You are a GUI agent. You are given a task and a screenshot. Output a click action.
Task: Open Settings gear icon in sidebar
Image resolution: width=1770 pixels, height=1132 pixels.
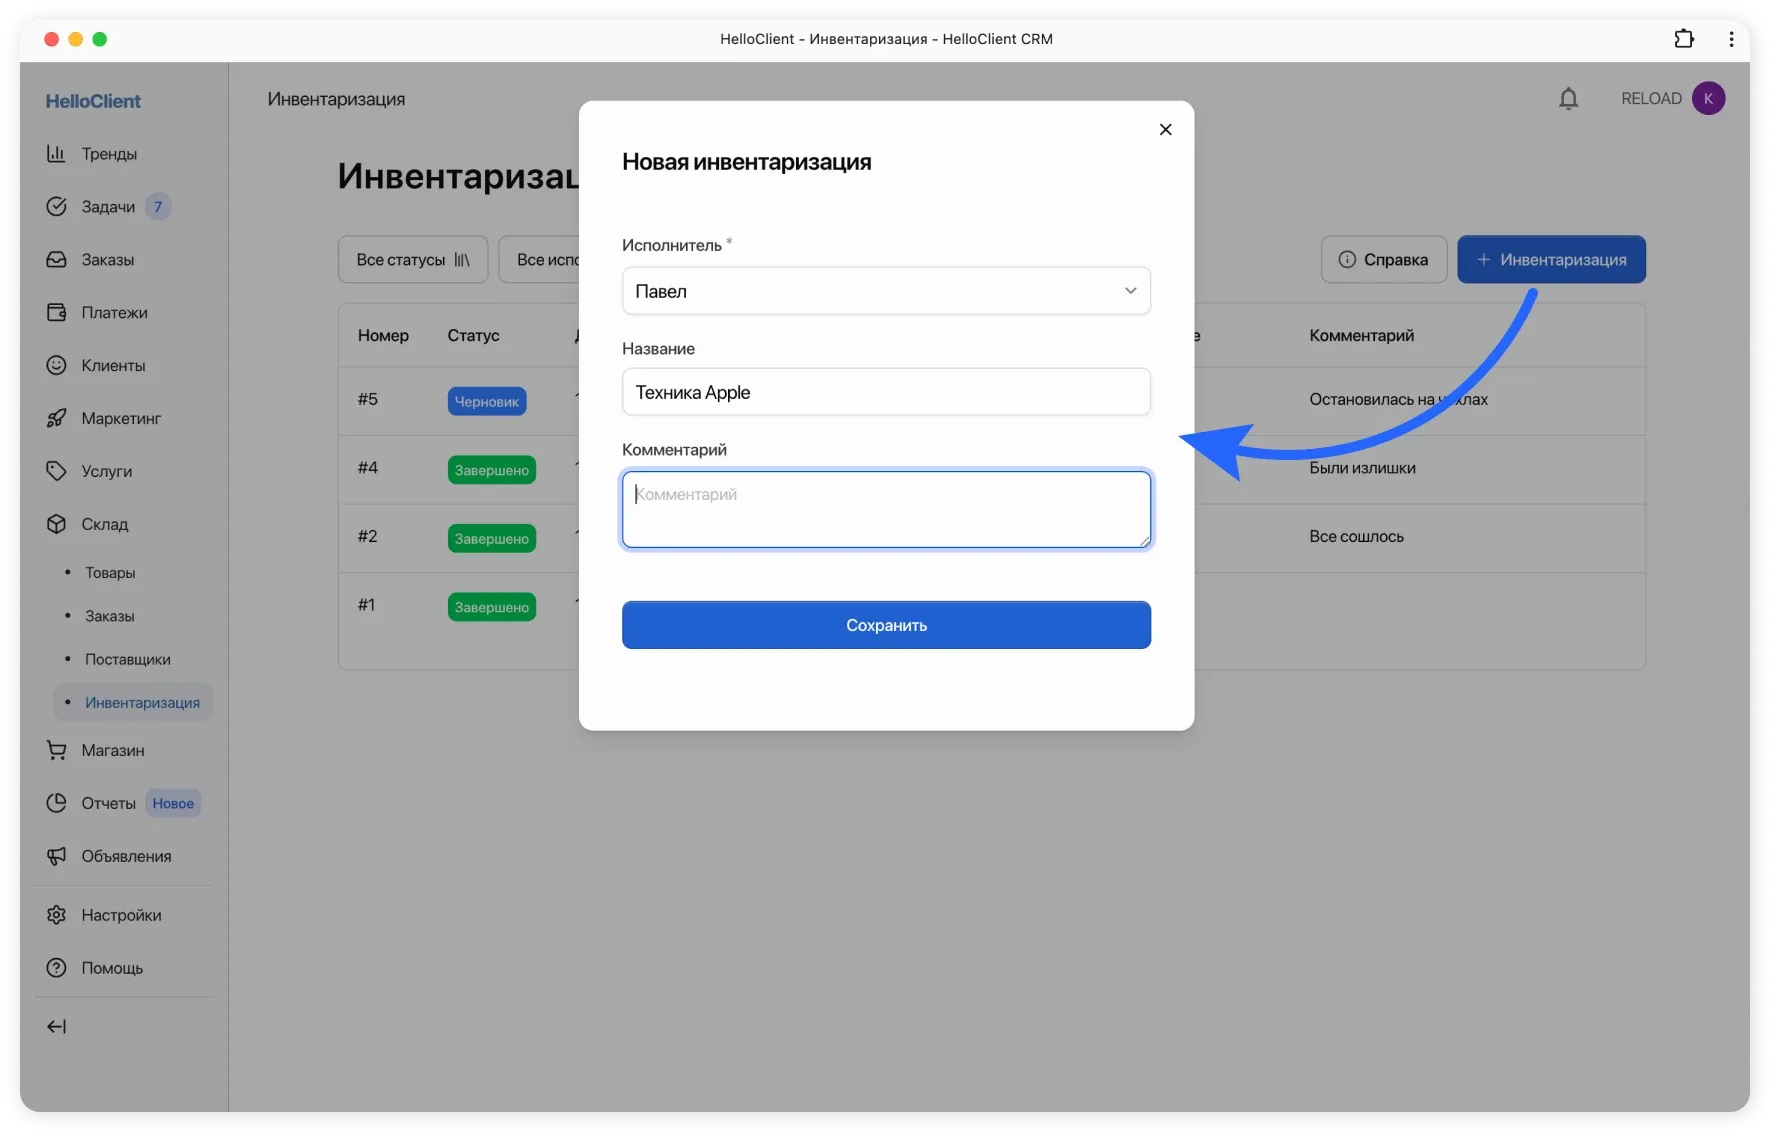[x=56, y=915]
